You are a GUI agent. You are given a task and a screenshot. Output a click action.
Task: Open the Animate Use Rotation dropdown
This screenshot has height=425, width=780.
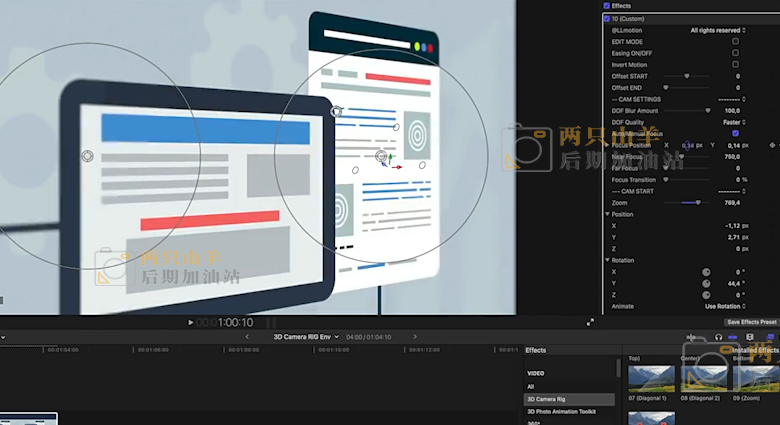coord(725,306)
